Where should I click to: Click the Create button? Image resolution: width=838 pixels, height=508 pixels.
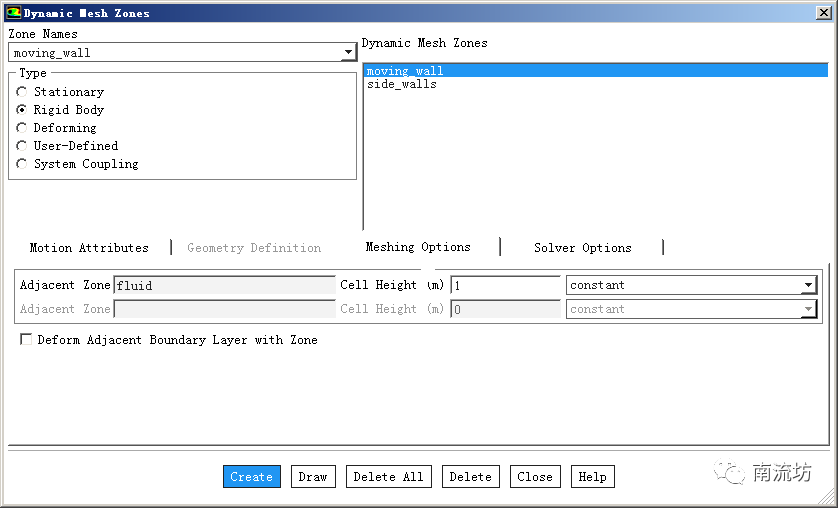[x=252, y=476]
